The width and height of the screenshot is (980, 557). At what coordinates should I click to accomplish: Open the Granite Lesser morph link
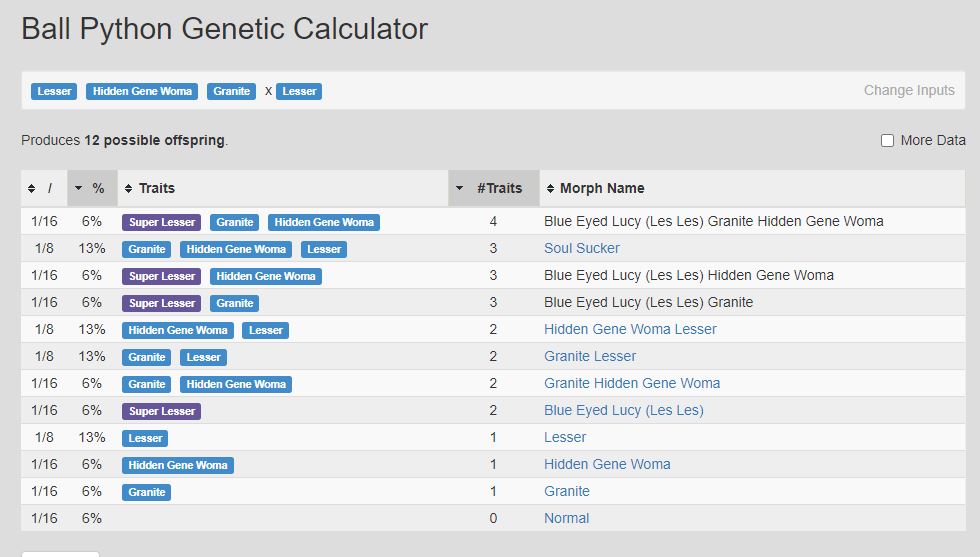pos(589,356)
